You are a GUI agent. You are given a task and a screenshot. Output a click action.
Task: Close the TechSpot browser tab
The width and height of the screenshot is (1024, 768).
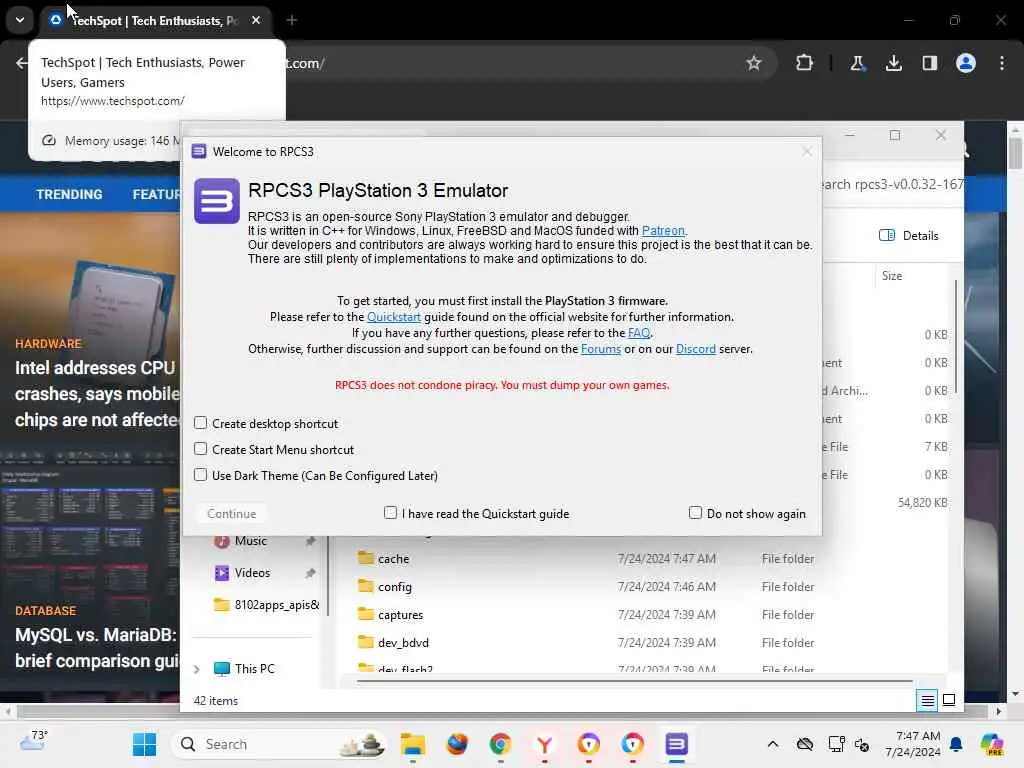click(x=256, y=20)
